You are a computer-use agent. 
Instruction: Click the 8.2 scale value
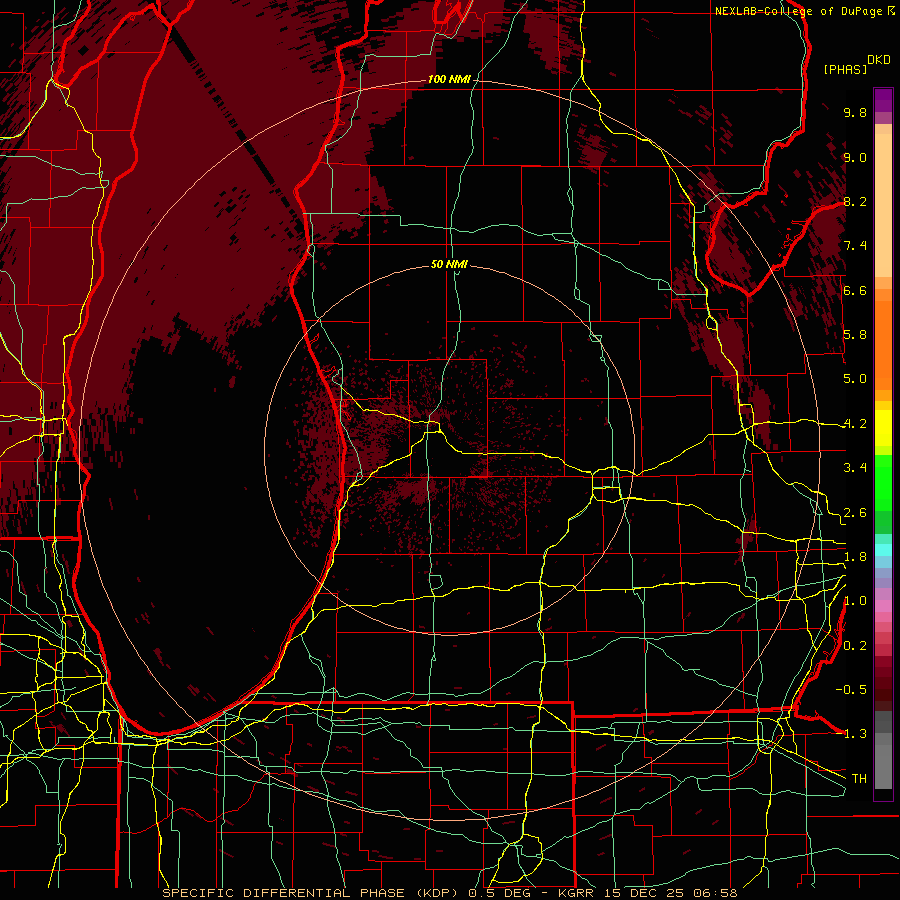pos(855,201)
